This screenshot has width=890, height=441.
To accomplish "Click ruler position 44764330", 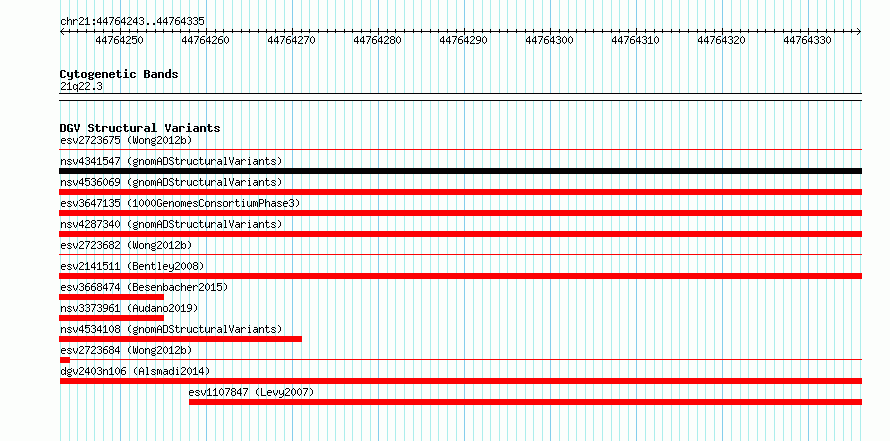I will [x=807, y=40].
